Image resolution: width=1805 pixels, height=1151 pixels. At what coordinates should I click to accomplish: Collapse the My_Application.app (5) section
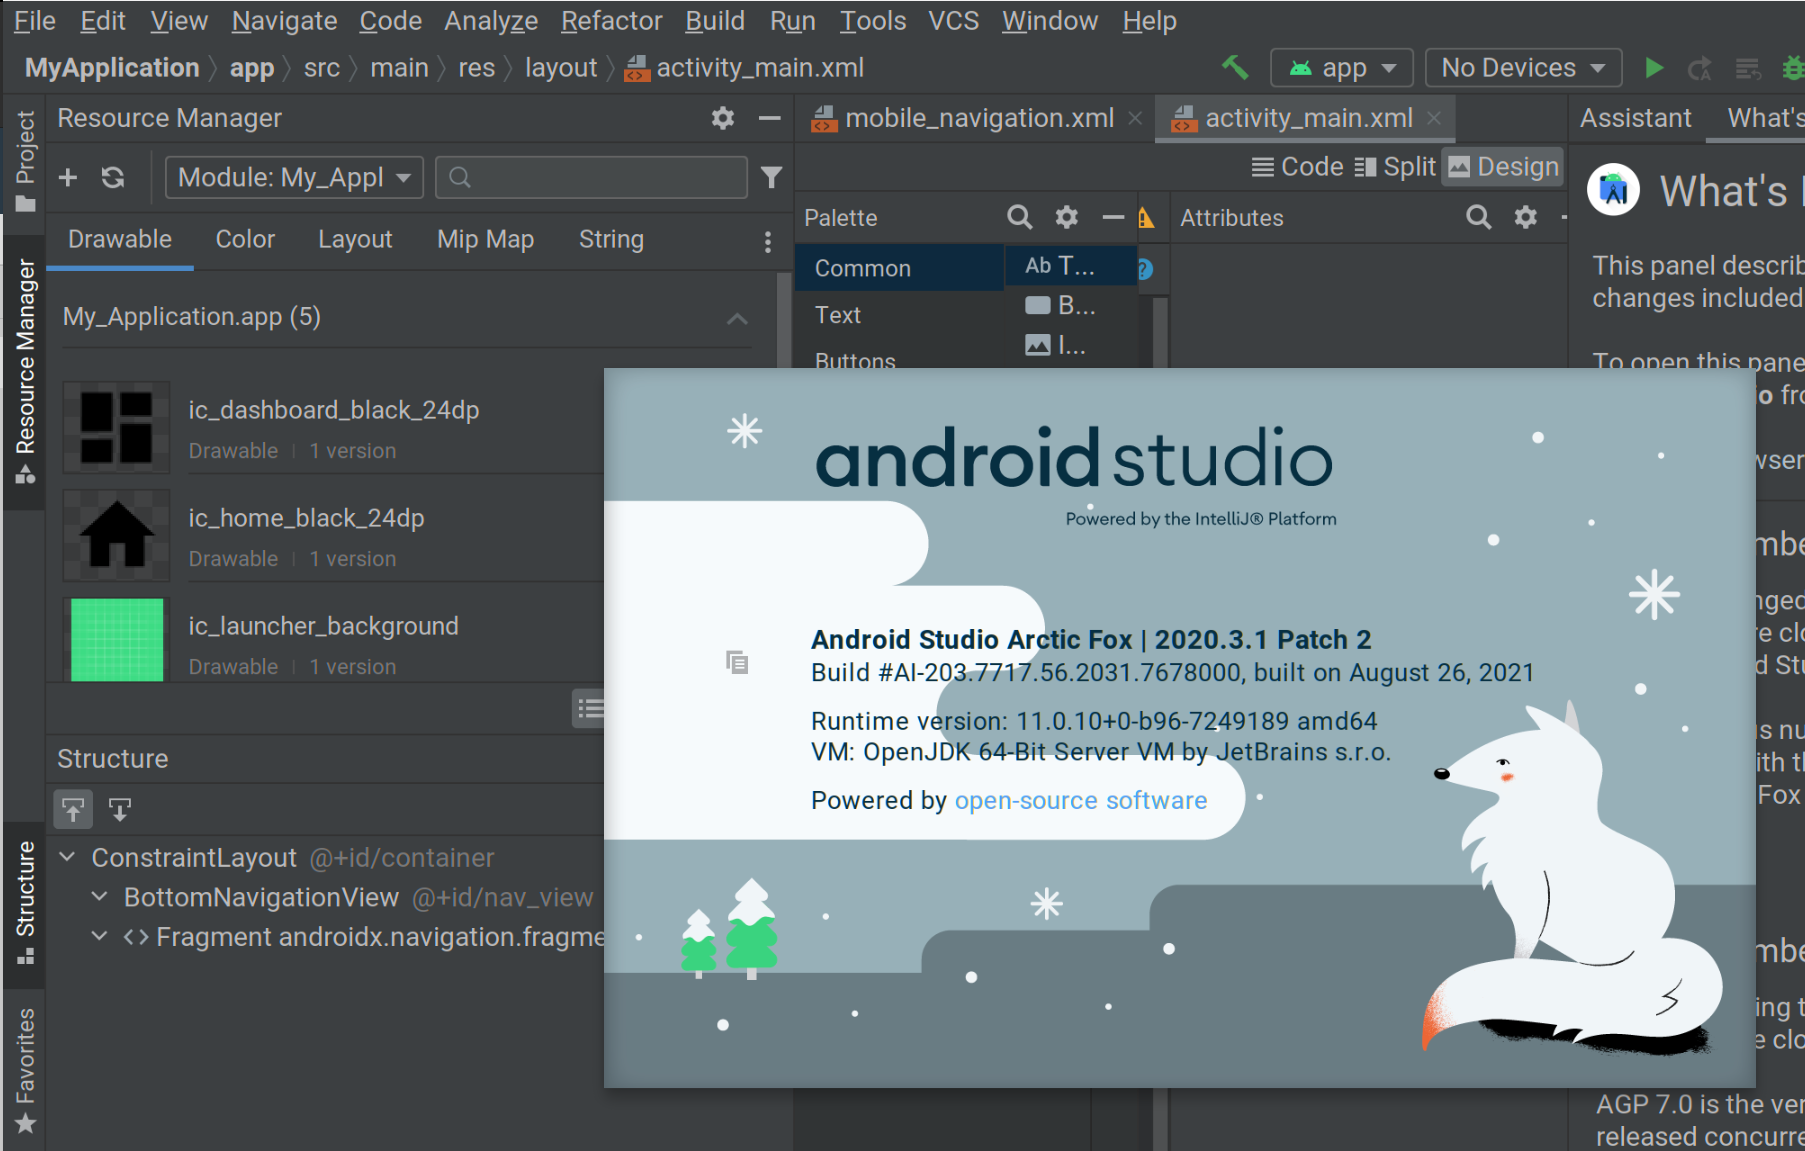pos(737,319)
